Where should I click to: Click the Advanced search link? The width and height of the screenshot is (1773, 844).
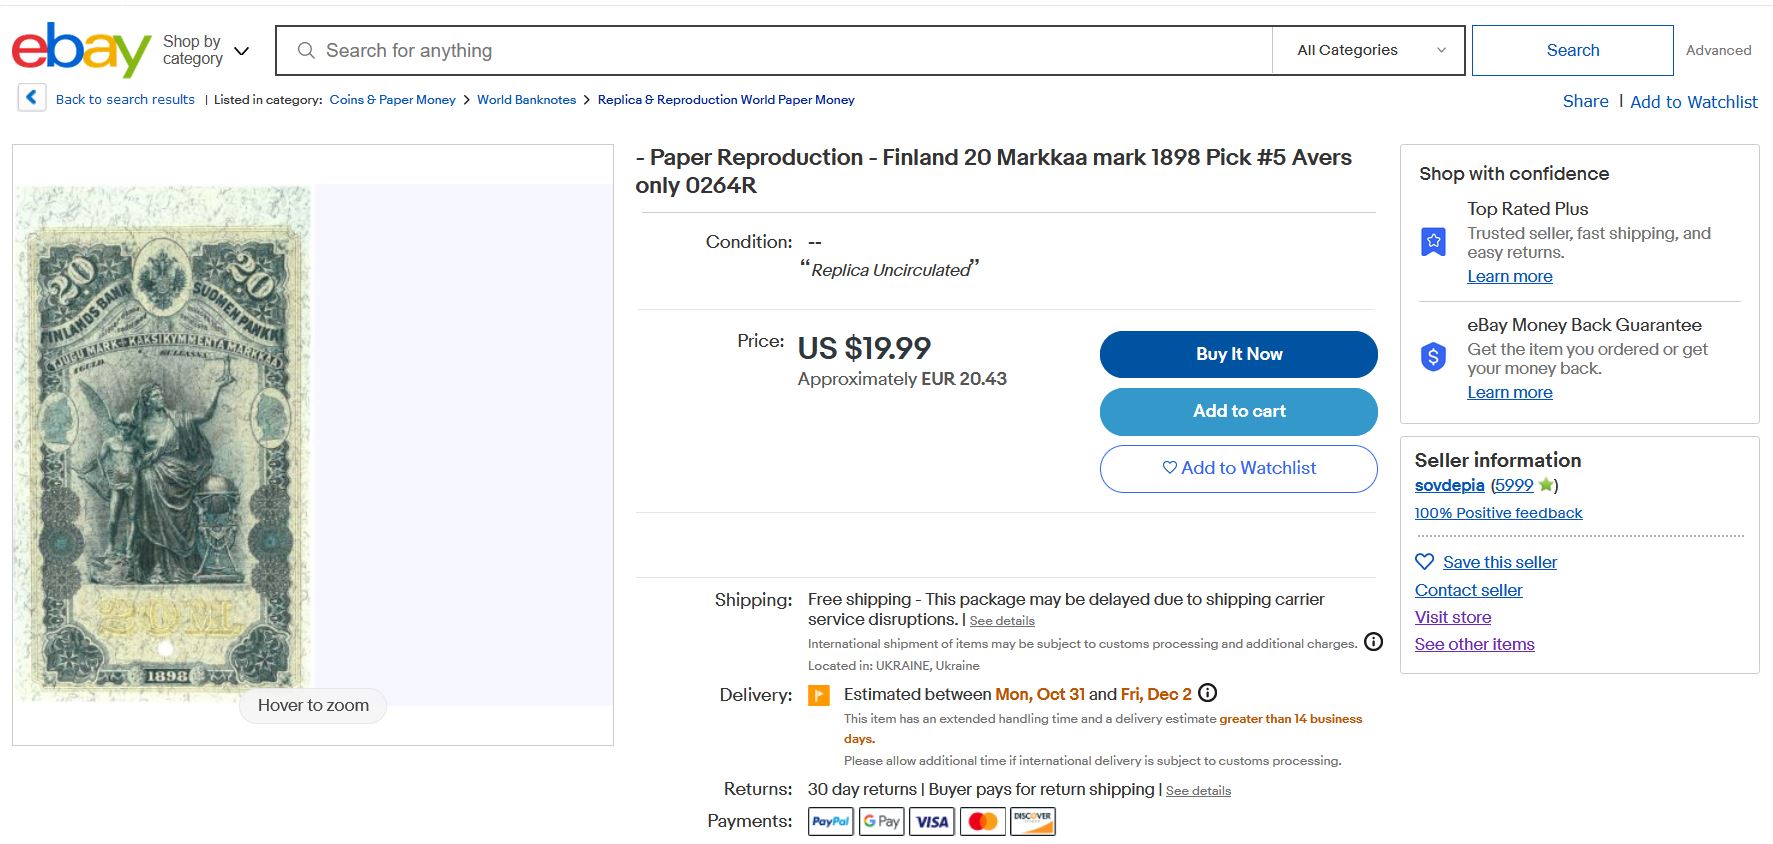click(x=1718, y=50)
